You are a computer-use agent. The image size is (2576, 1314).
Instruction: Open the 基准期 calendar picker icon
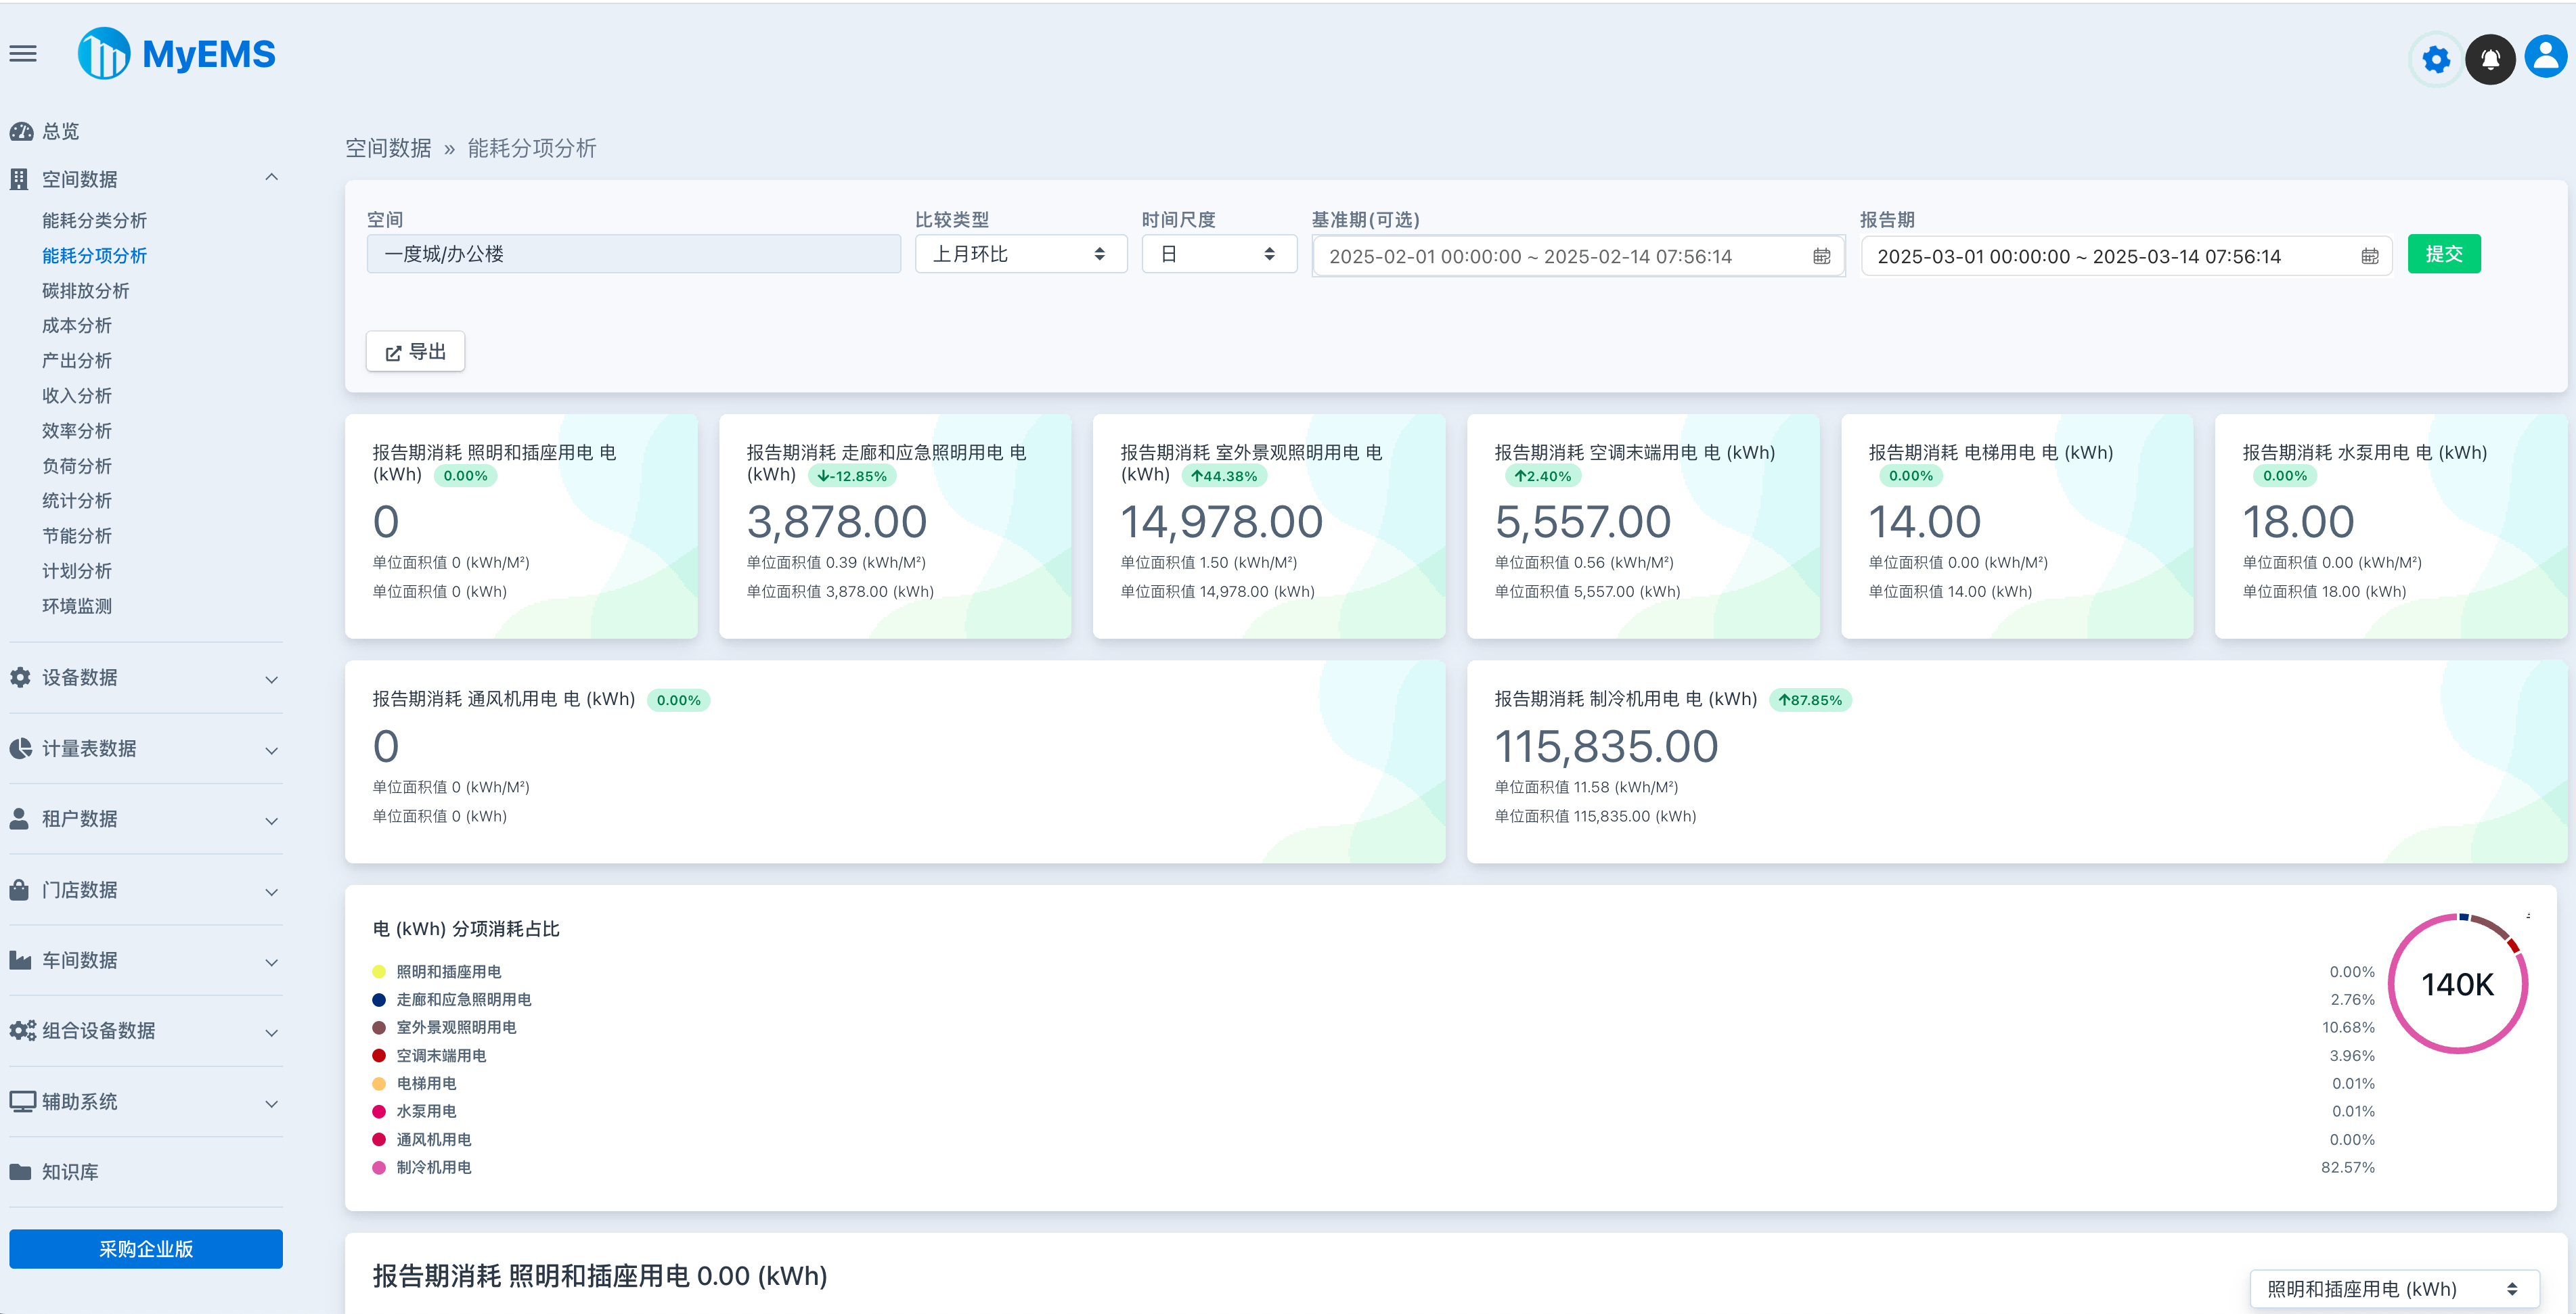[x=1821, y=256]
